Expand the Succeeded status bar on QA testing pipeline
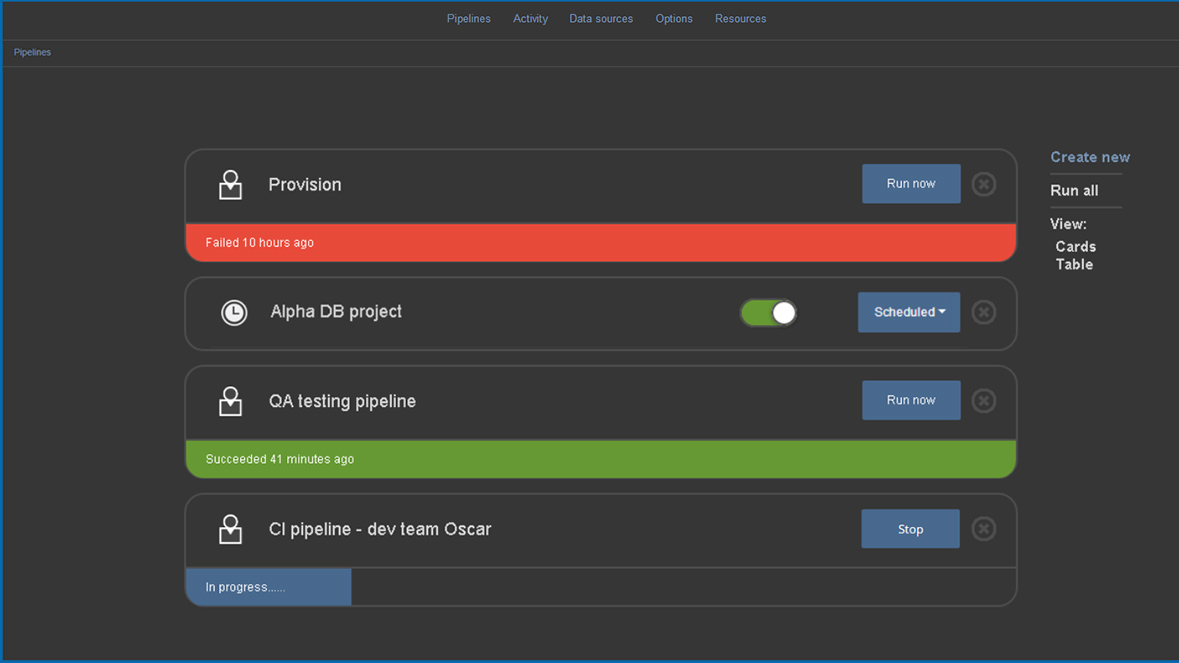The height and width of the screenshot is (663, 1179). coord(600,458)
